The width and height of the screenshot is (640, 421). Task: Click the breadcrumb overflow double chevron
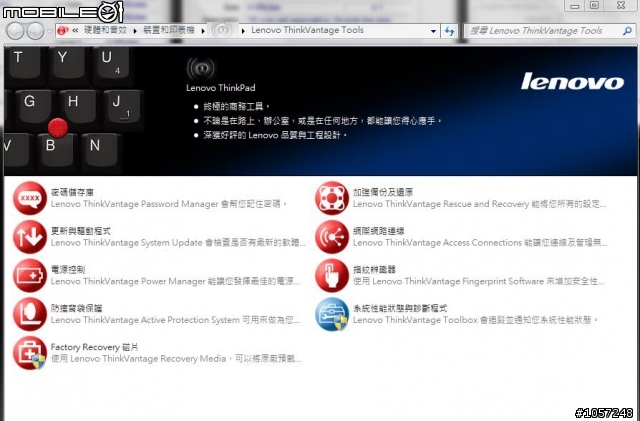(75, 30)
